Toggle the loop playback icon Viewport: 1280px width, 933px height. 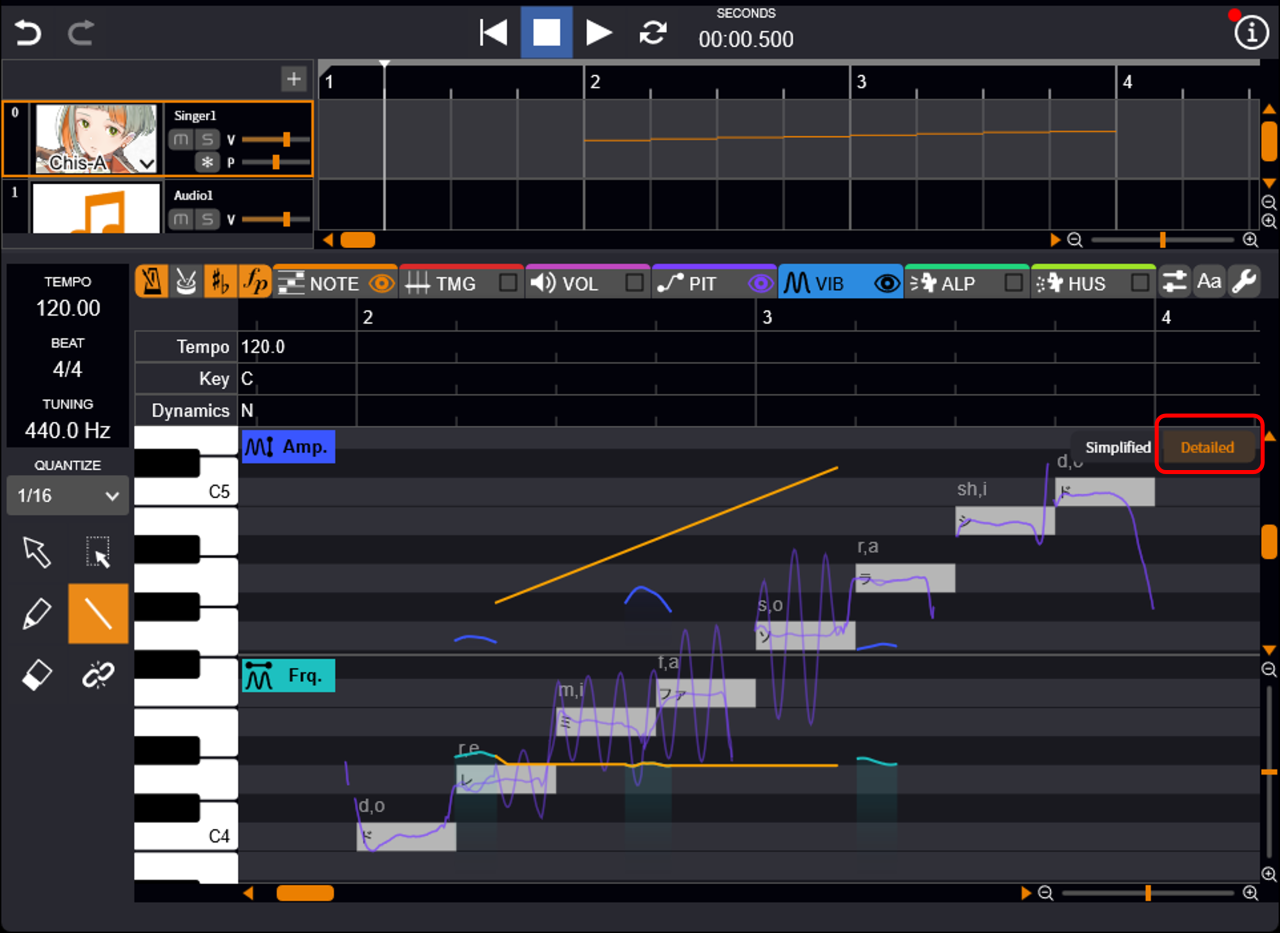pyautogui.click(x=653, y=33)
